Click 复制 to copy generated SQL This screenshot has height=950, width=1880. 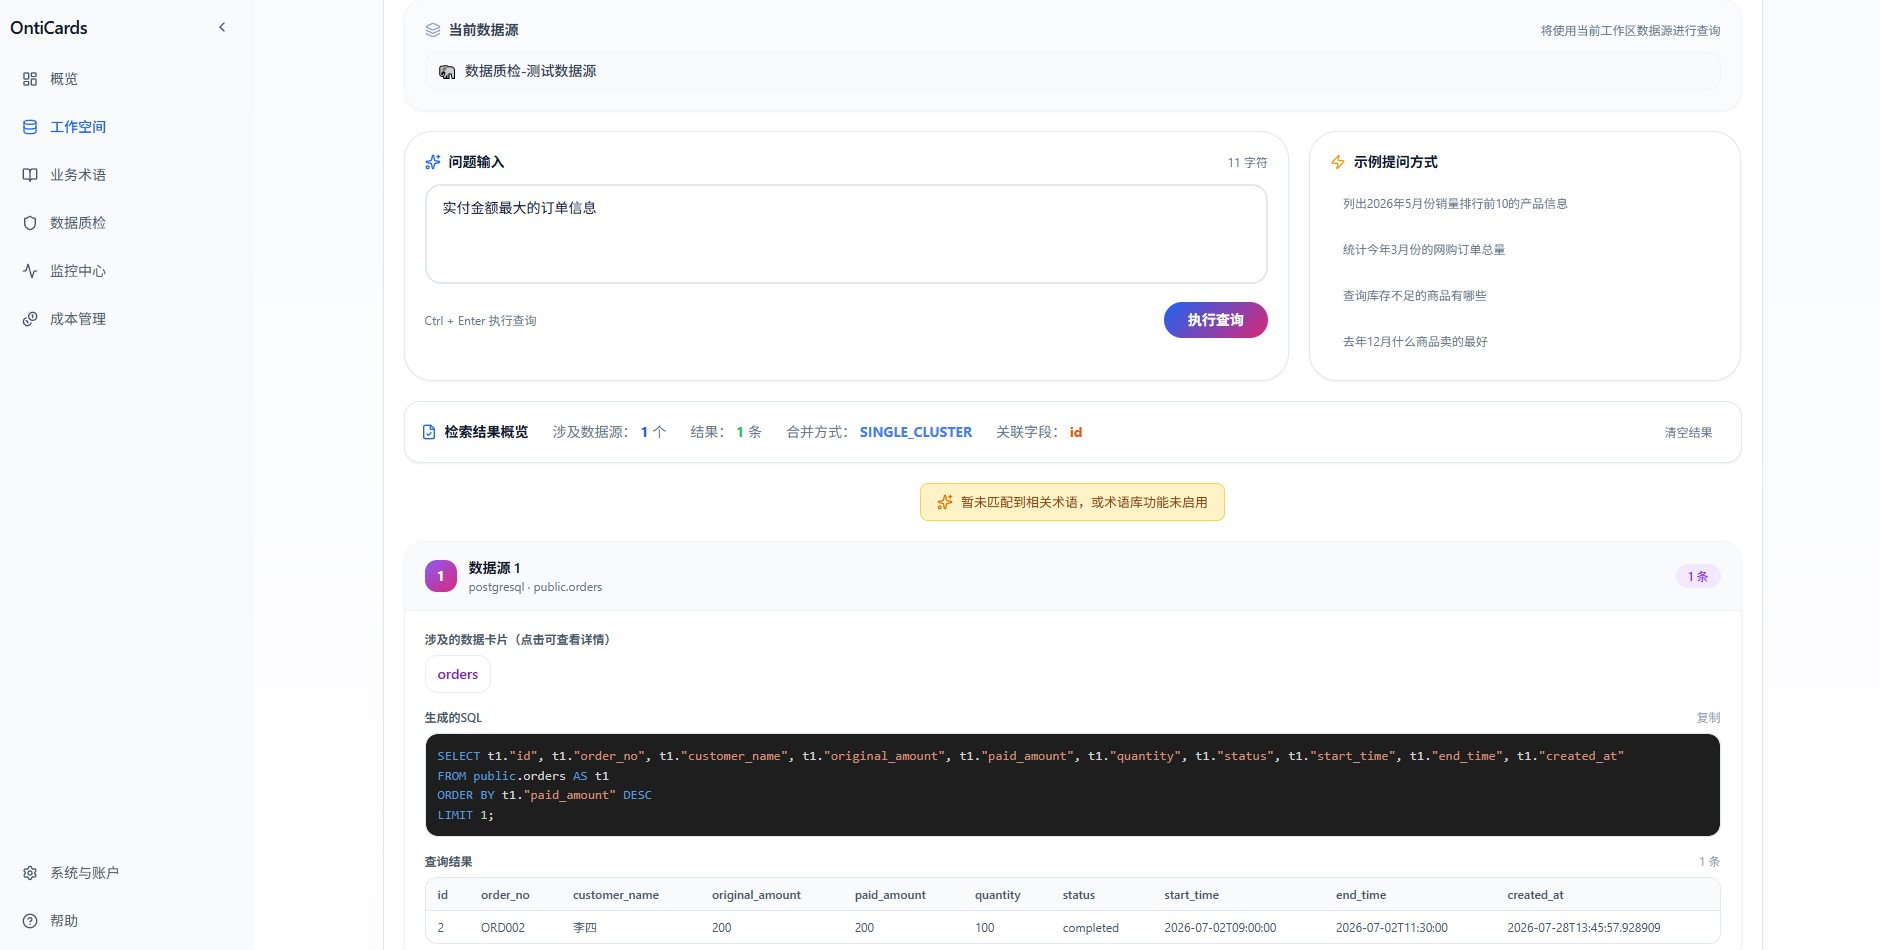coord(1708,718)
